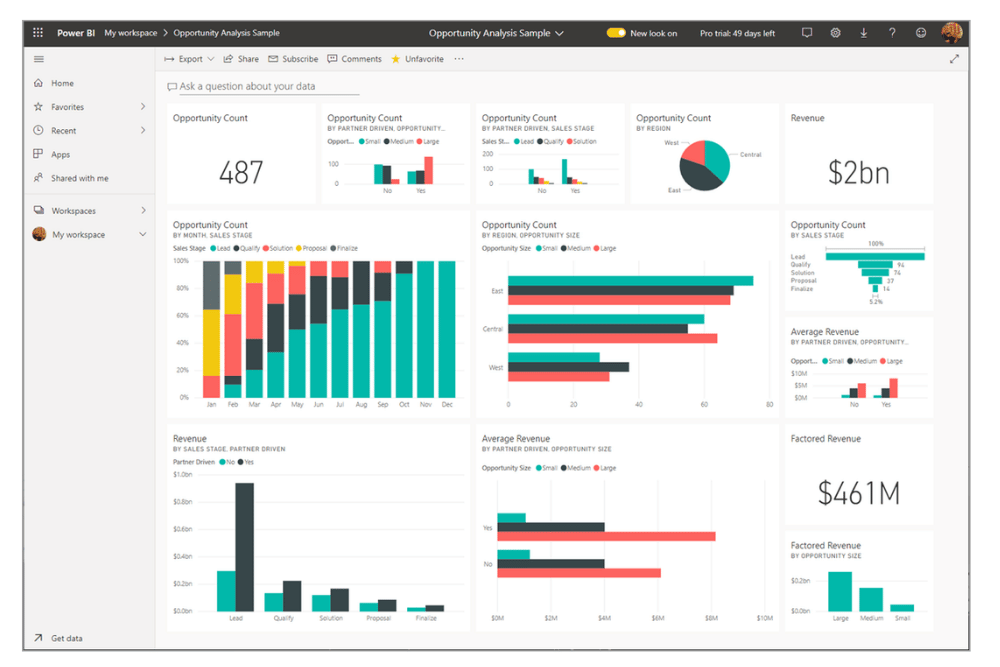1000x667 pixels.
Task: Open Shared with me in the sidebar
Action: (79, 178)
